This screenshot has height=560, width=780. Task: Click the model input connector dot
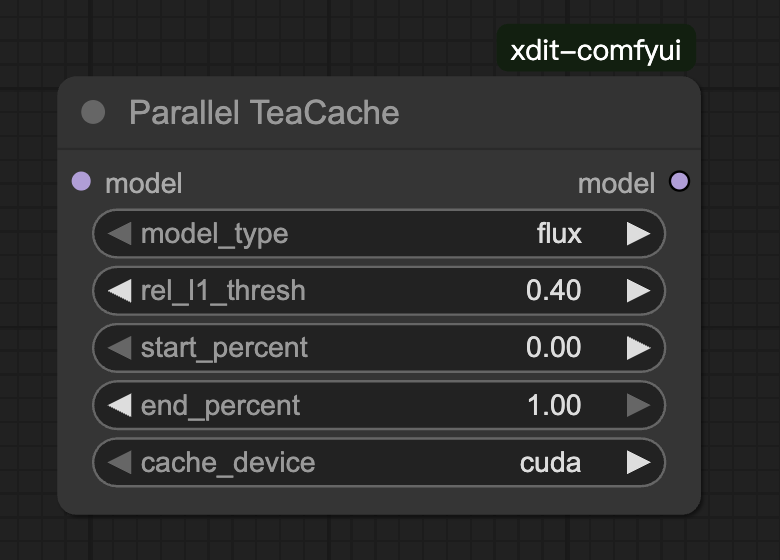82,182
